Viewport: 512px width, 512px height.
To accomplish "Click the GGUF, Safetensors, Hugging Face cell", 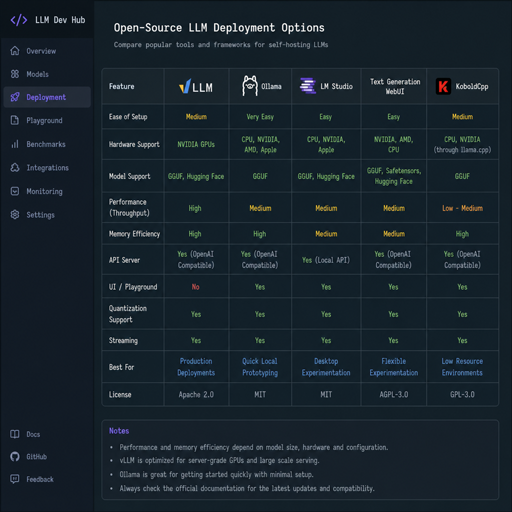I will click(x=394, y=176).
